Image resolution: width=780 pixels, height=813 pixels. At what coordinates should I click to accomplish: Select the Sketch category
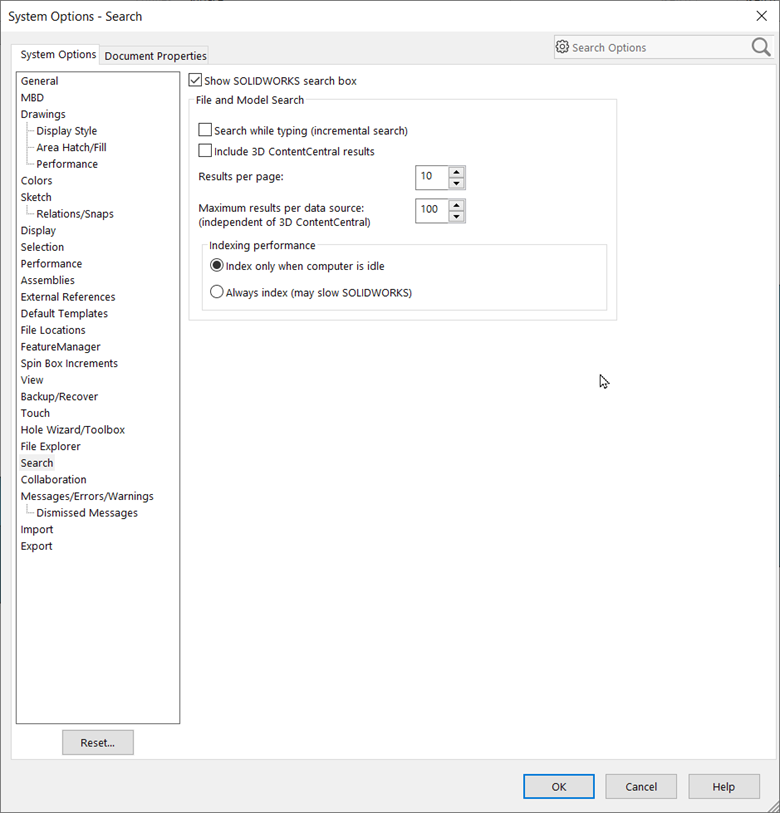point(36,197)
